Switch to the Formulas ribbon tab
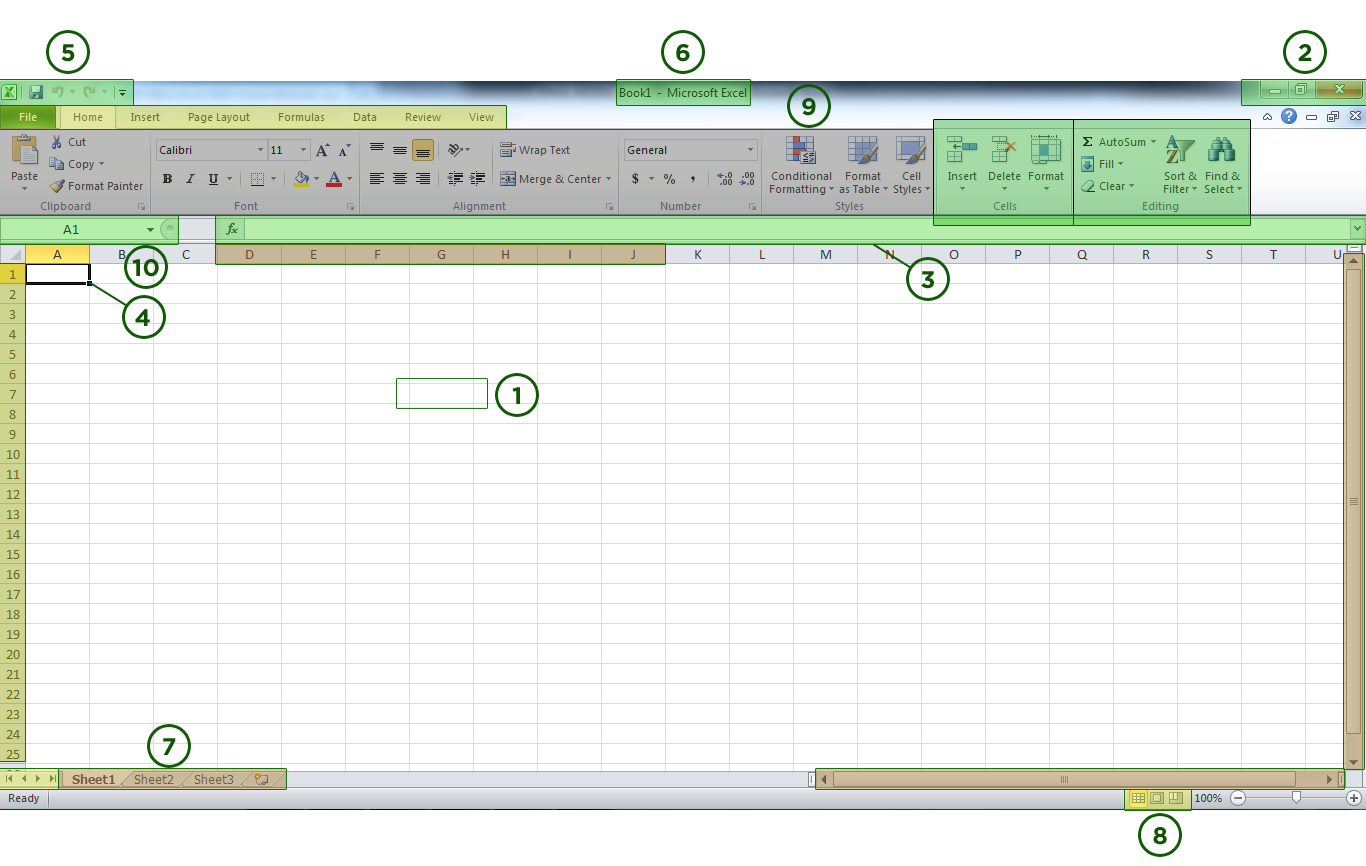This screenshot has height=866, width=1366. pos(301,117)
